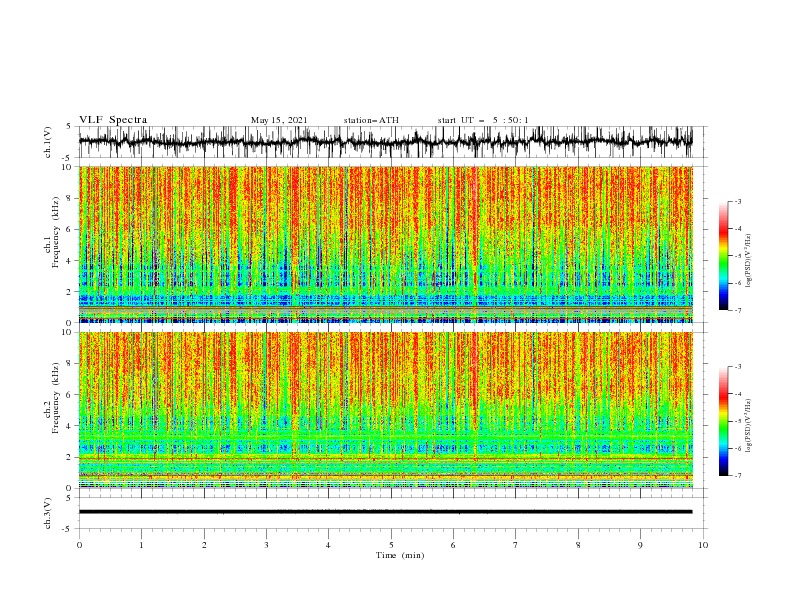Click the time axis tick label '3'
Screen dimensions: 792x612
coord(266,545)
